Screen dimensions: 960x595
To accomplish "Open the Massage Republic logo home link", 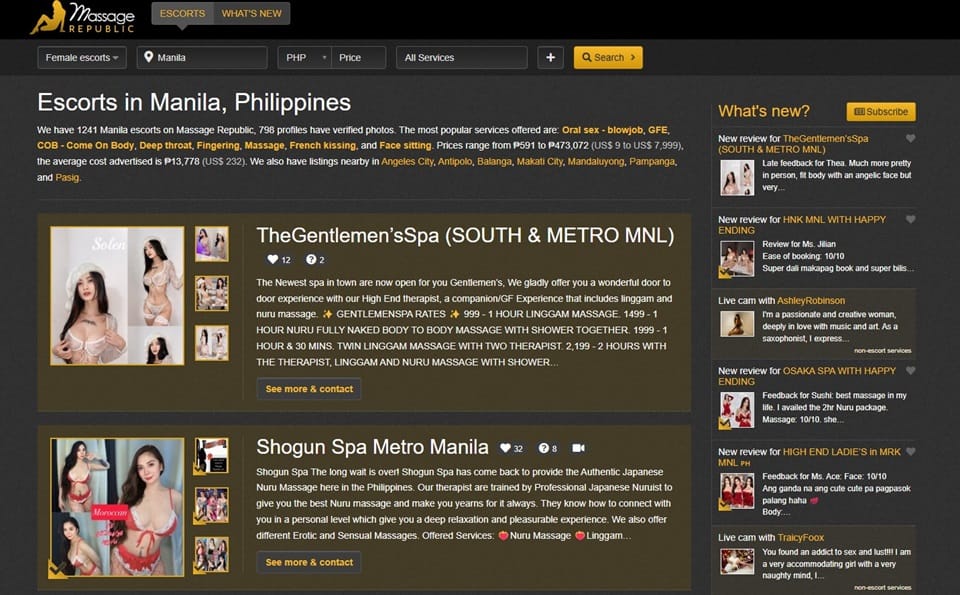I will coord(83,18).
